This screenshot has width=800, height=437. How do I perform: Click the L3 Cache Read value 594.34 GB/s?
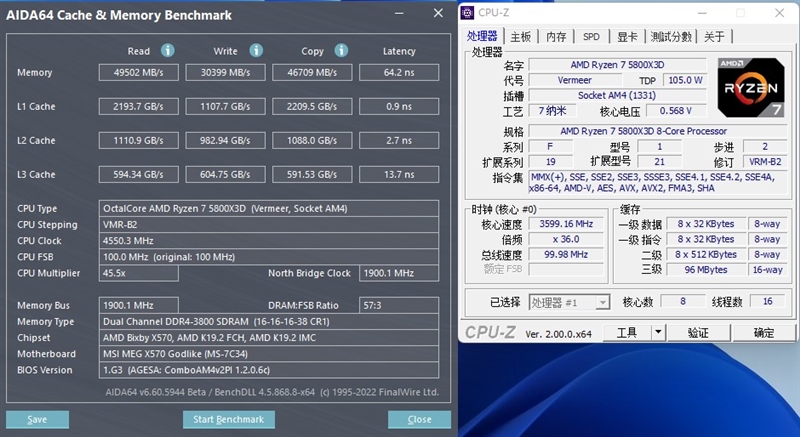(x=139, y=174)
